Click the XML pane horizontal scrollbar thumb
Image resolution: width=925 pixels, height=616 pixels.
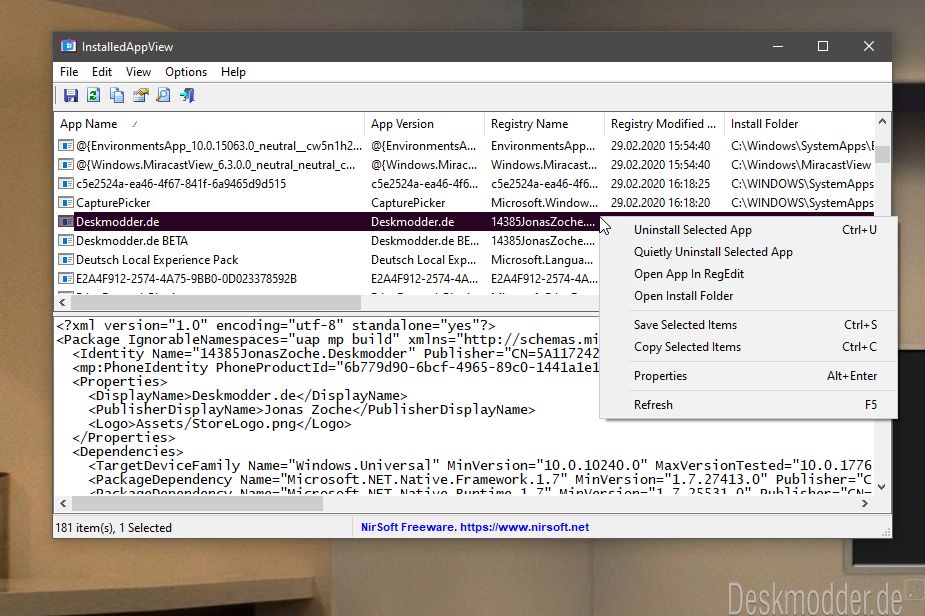tap(197, 503)
